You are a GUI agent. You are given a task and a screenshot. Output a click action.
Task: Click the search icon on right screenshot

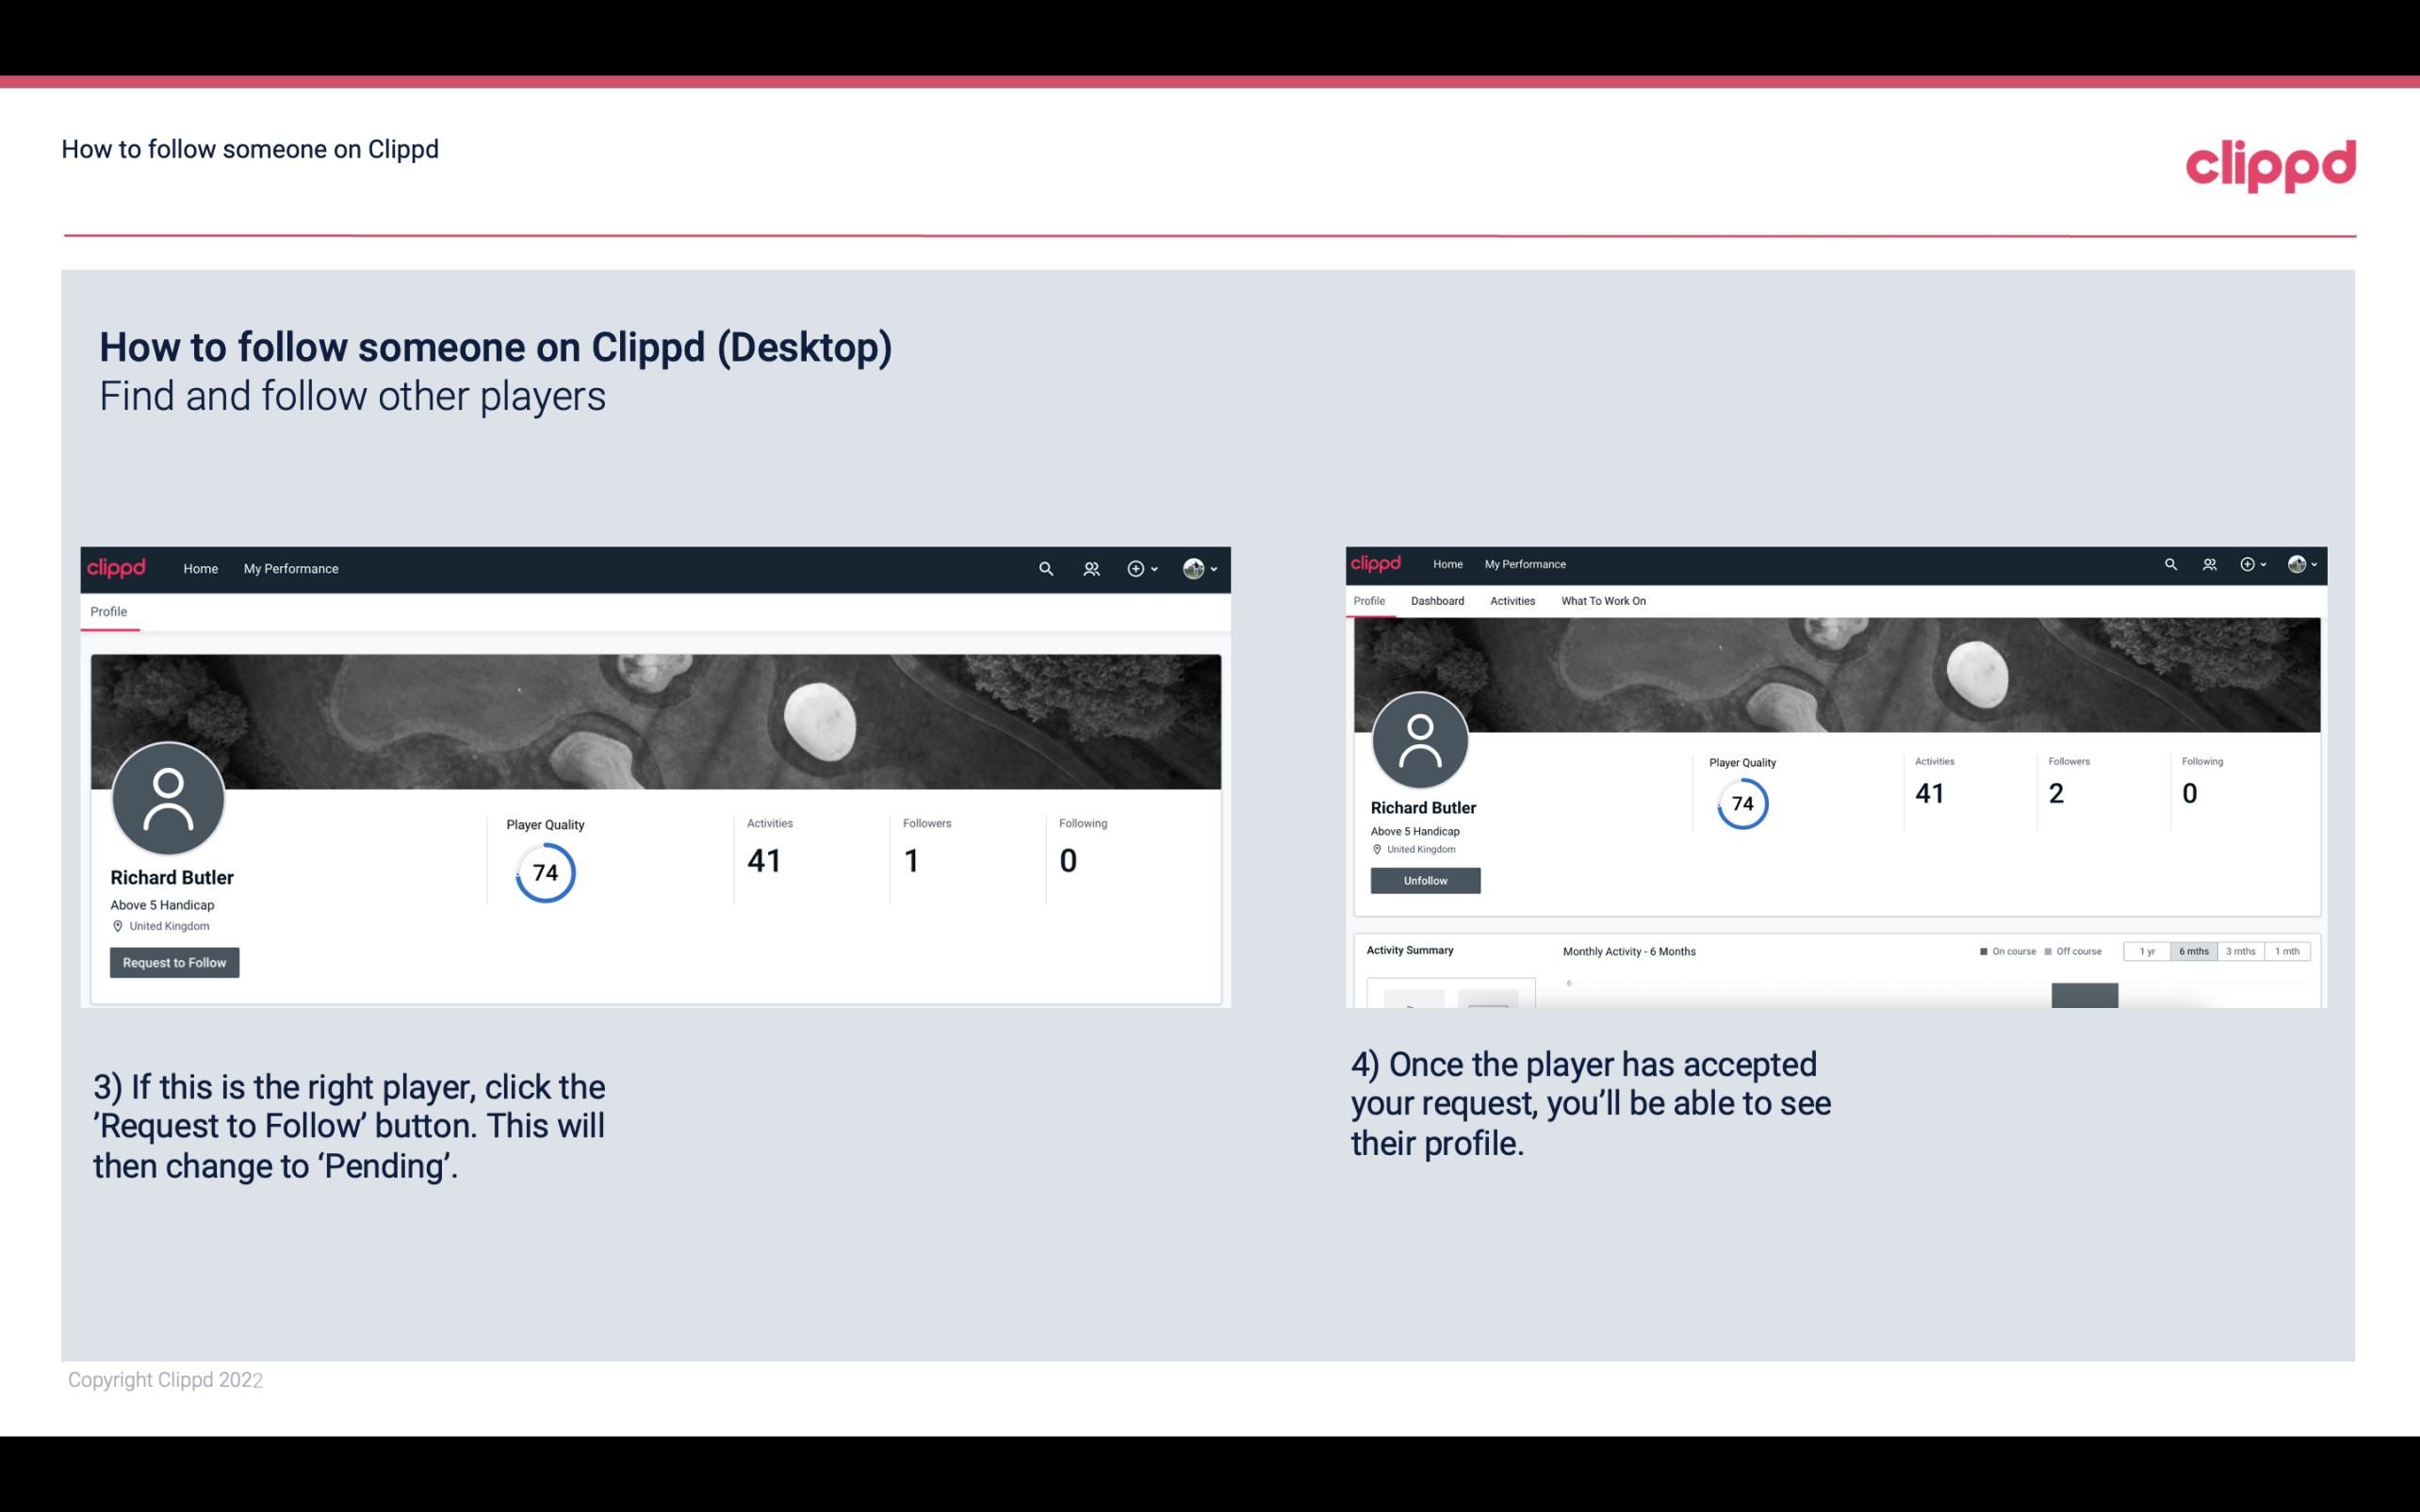coord(2169,564)
